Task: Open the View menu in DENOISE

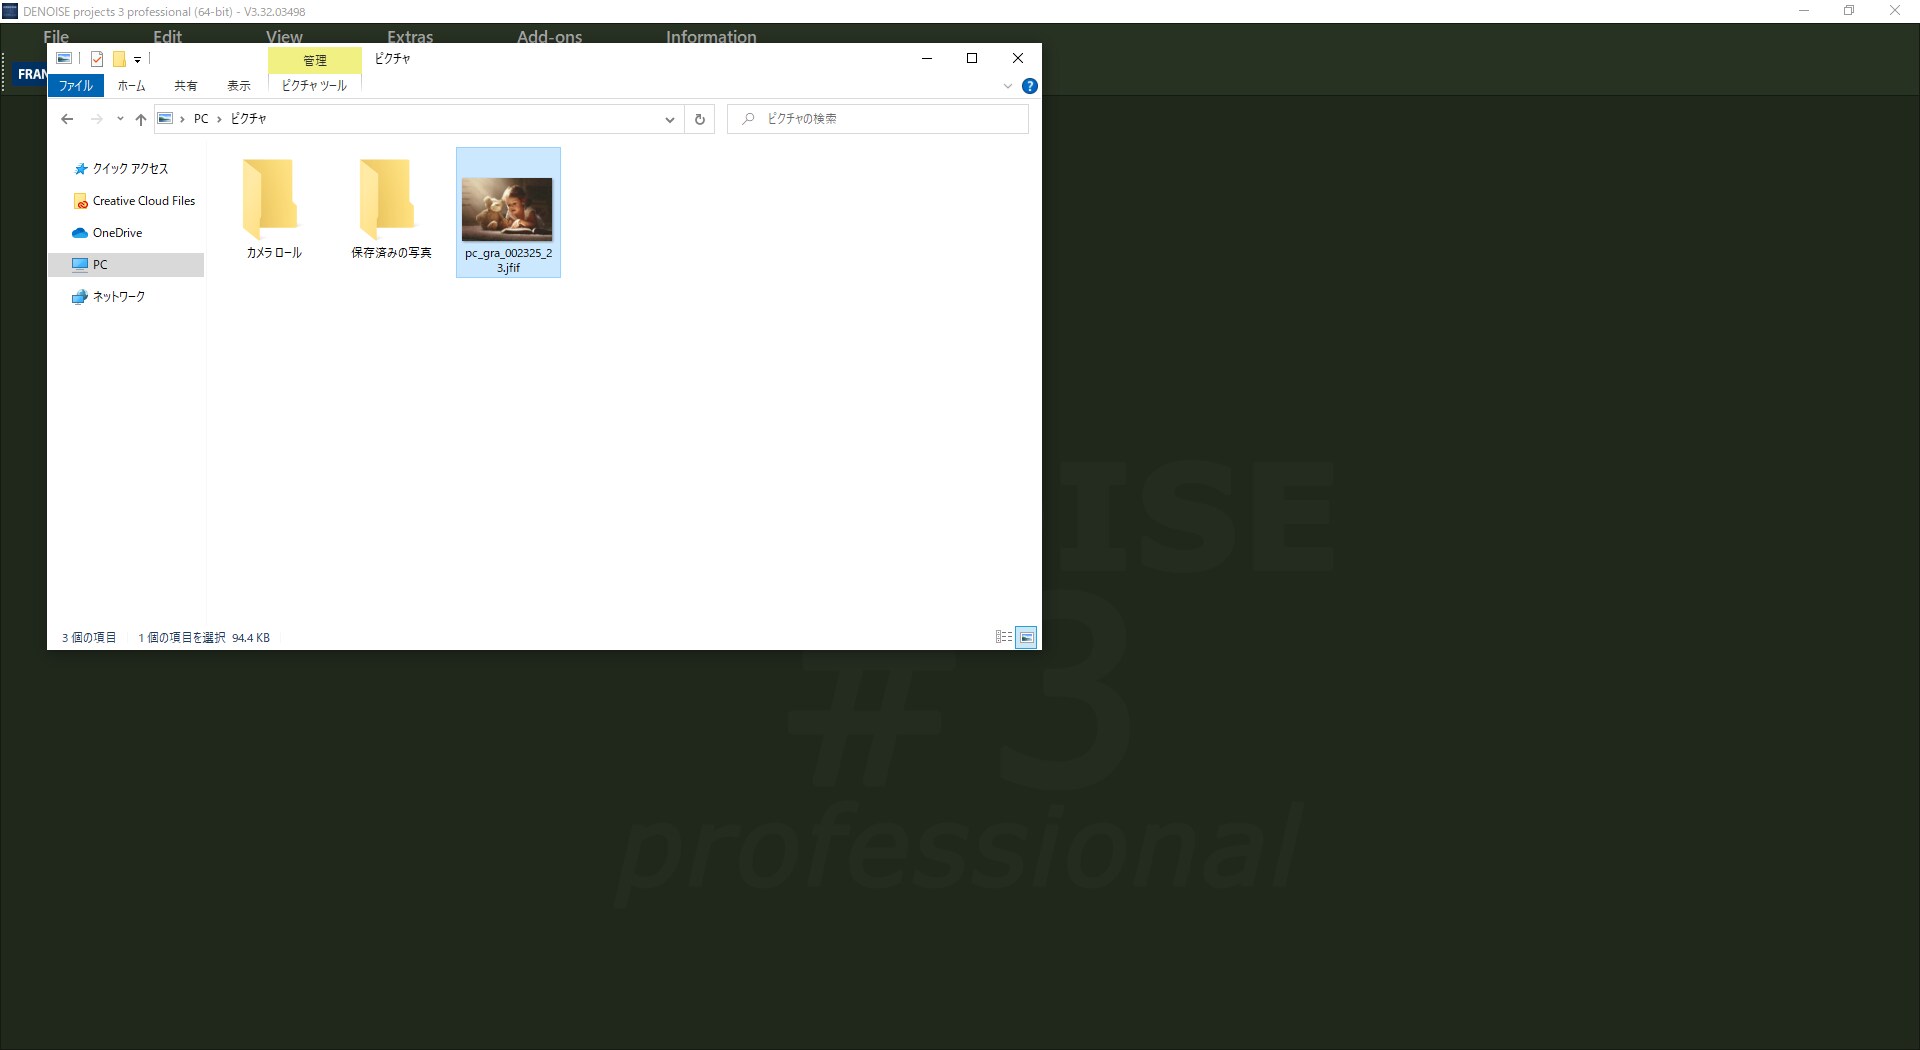Action: (x=284, y=36)
